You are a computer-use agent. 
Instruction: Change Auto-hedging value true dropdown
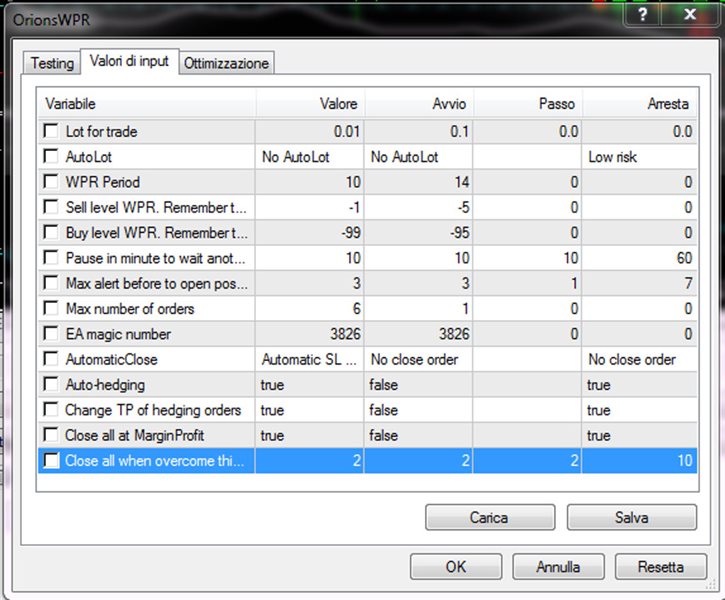point(309,385)
